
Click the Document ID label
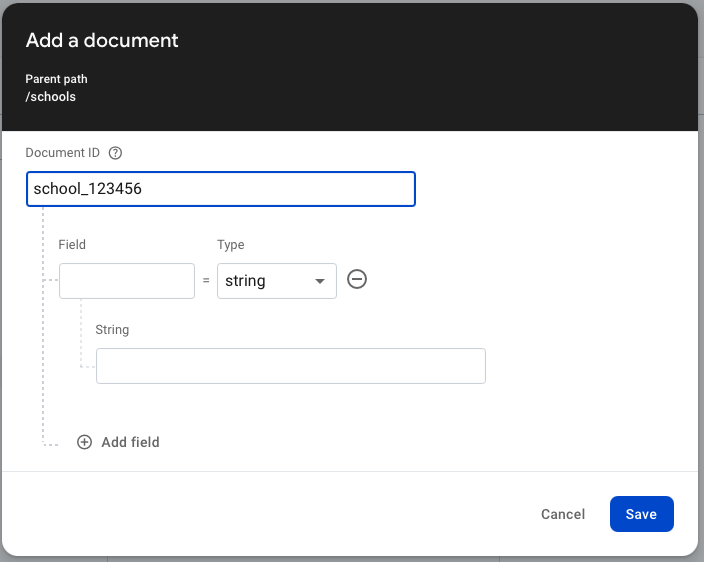(62, 153)
